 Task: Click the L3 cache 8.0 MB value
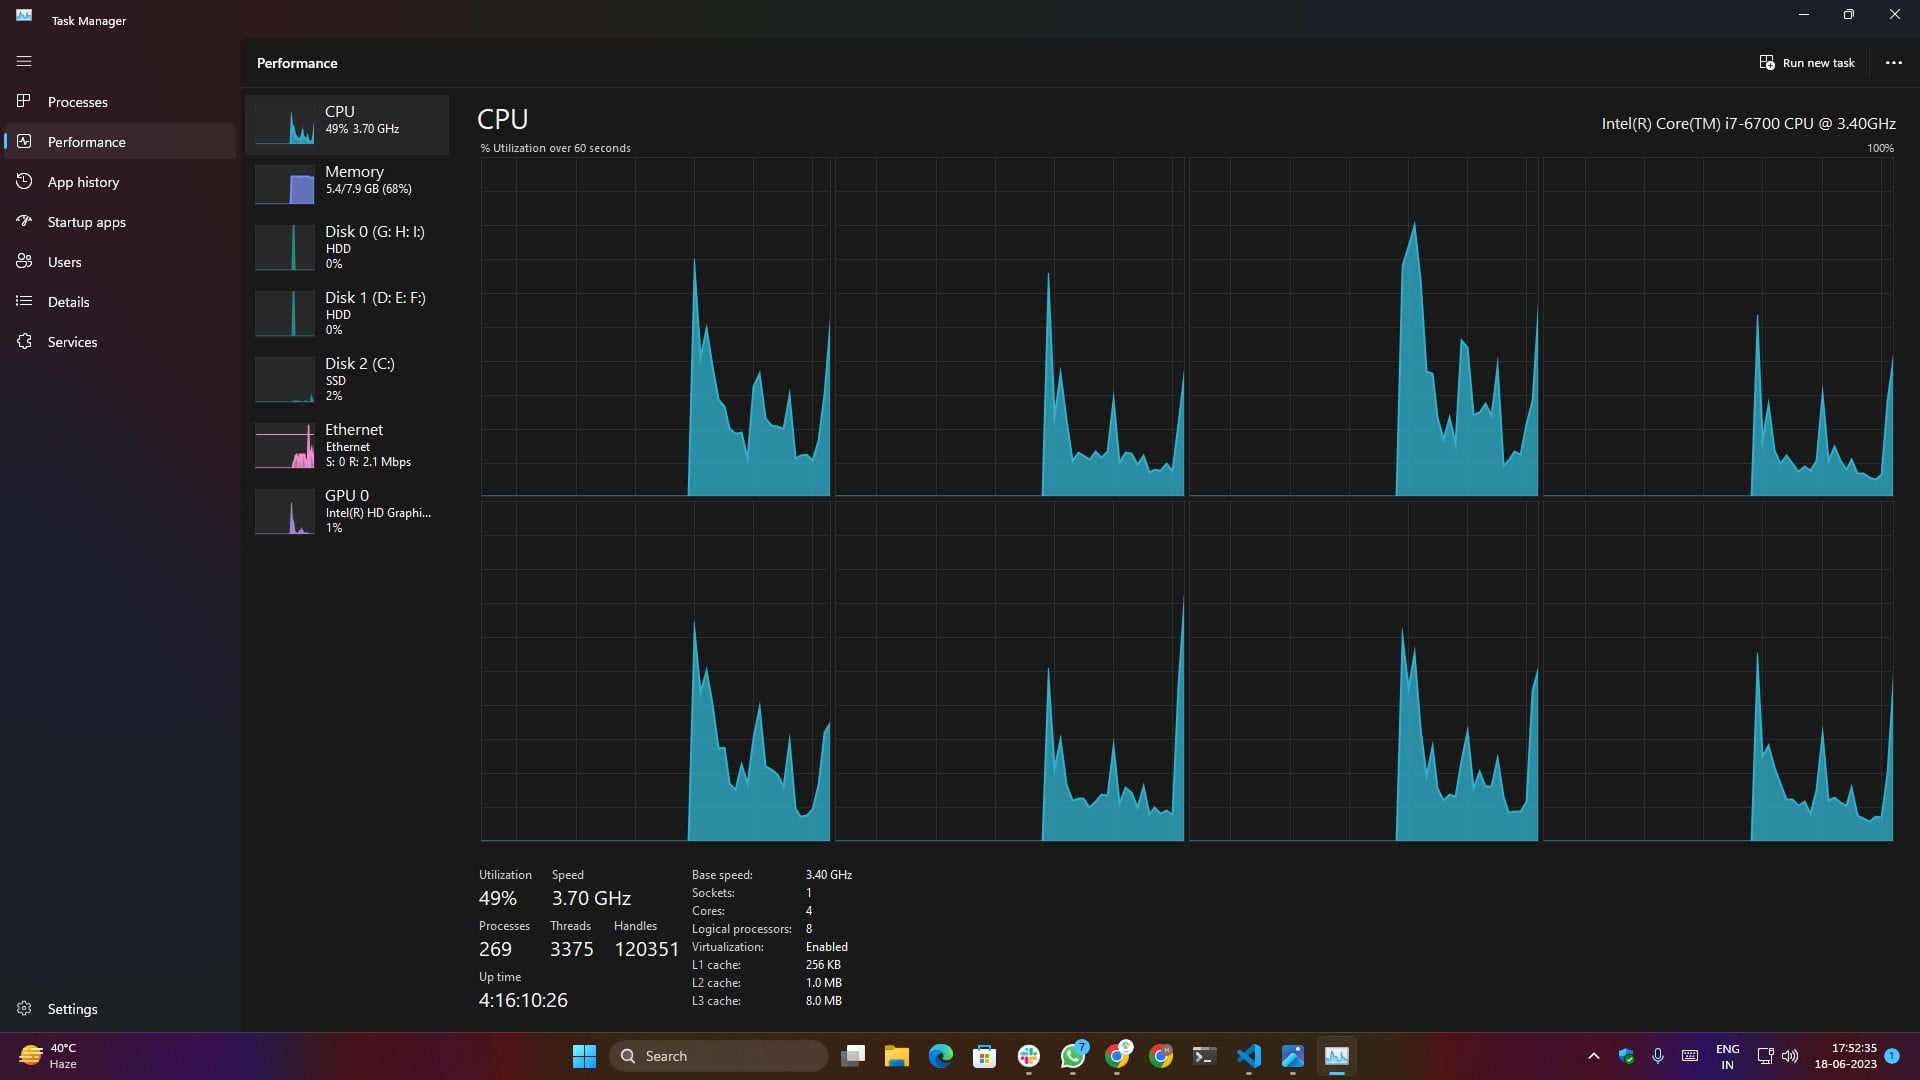click(x=824, y=1001)
